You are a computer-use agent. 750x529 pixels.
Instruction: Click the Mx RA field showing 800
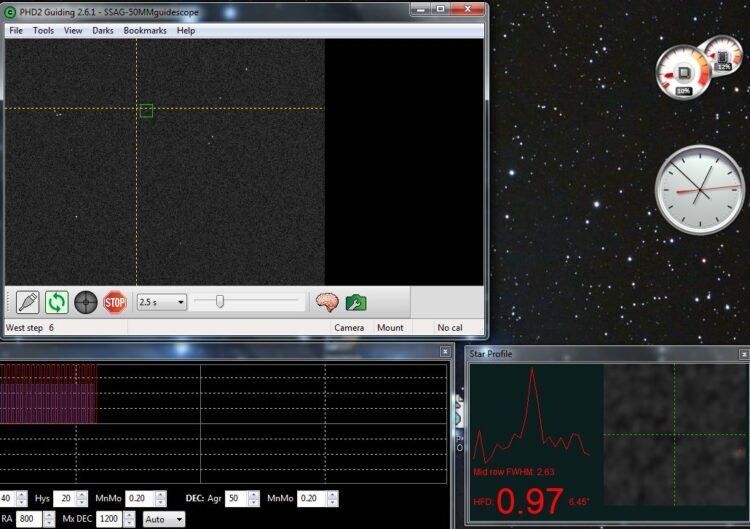tap(29, 519)
